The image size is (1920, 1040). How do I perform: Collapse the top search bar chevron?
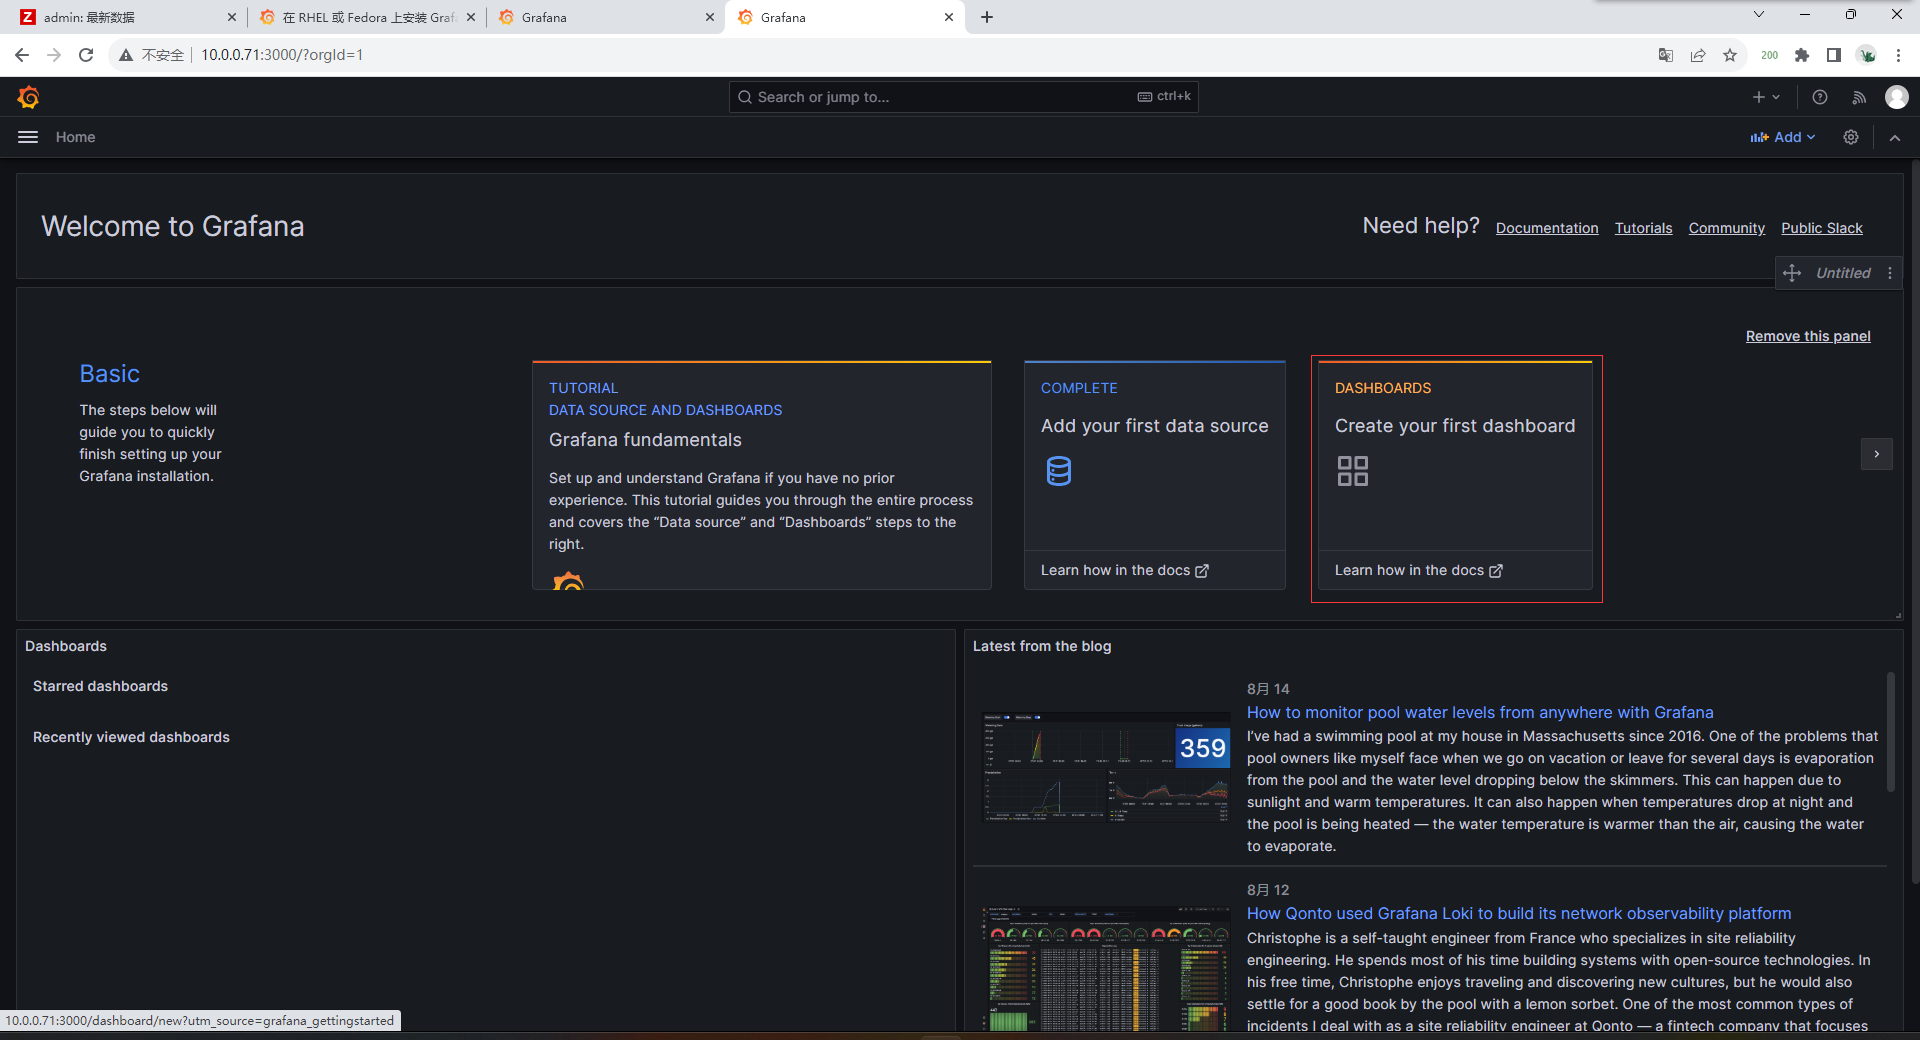1895,138
